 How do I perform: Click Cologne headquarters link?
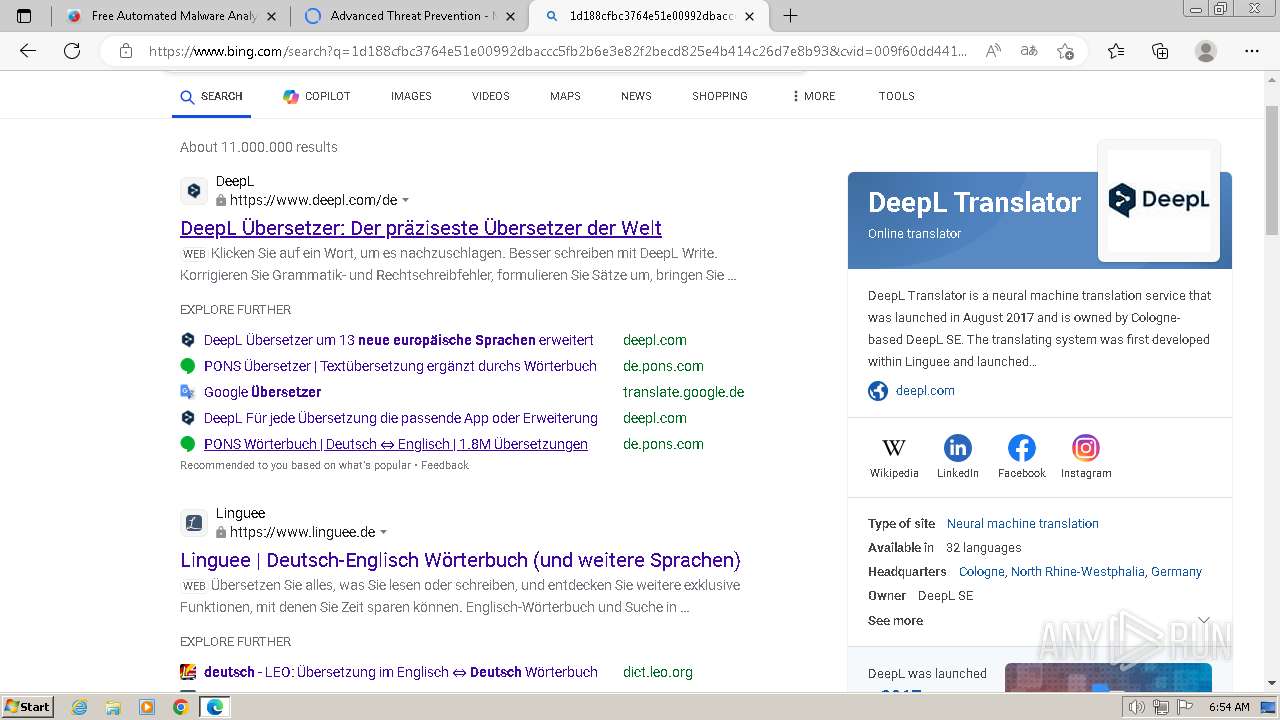coord(981,572)
